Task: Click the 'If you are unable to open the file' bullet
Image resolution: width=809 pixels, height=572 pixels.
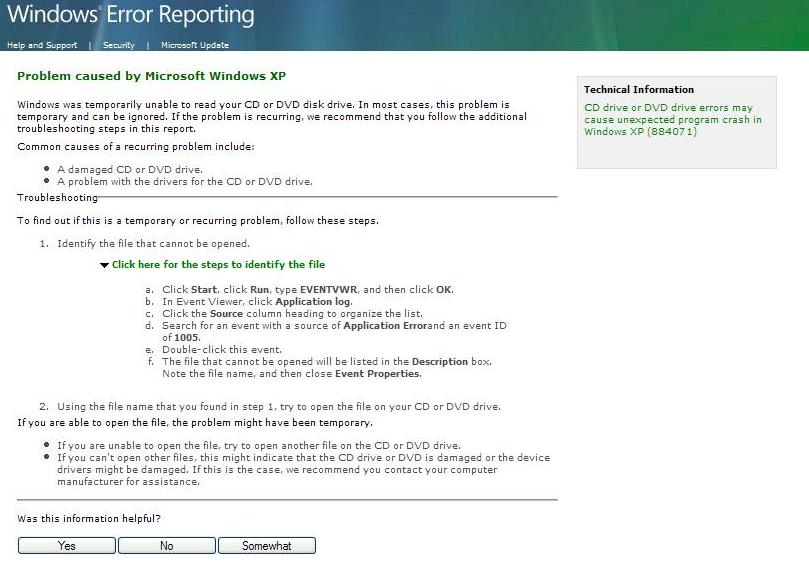Action: click(x=258, y=445)
